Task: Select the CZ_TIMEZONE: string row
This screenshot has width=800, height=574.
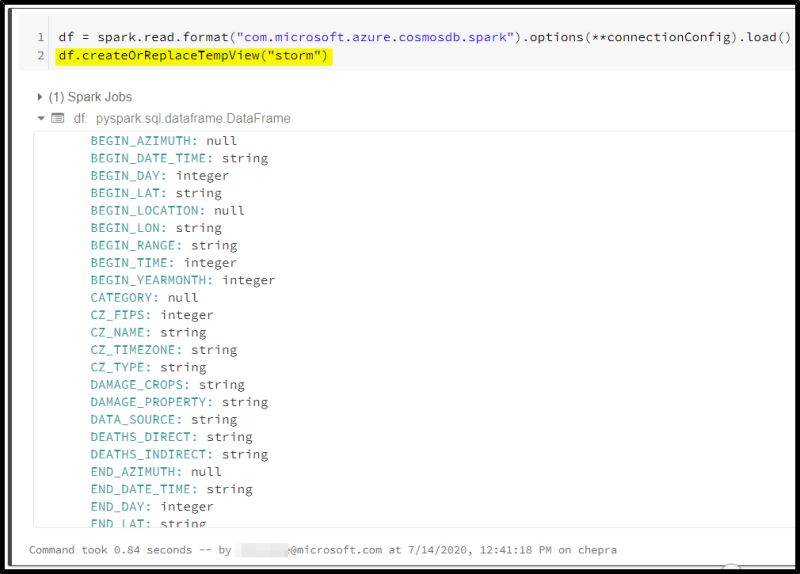Action: click(164, 350)
